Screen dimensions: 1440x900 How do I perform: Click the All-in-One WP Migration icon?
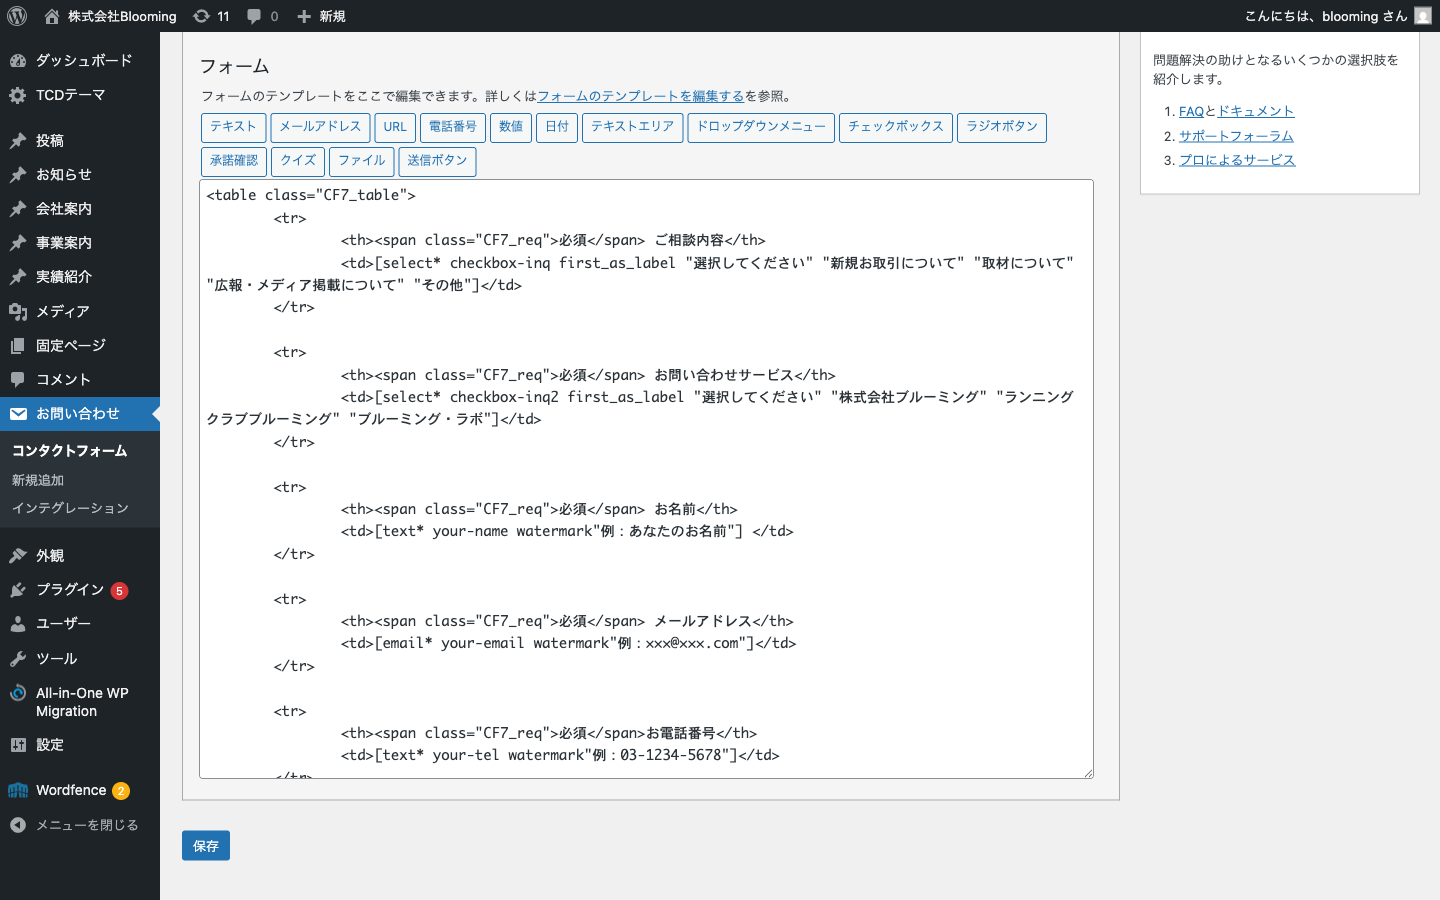point(18,693)
